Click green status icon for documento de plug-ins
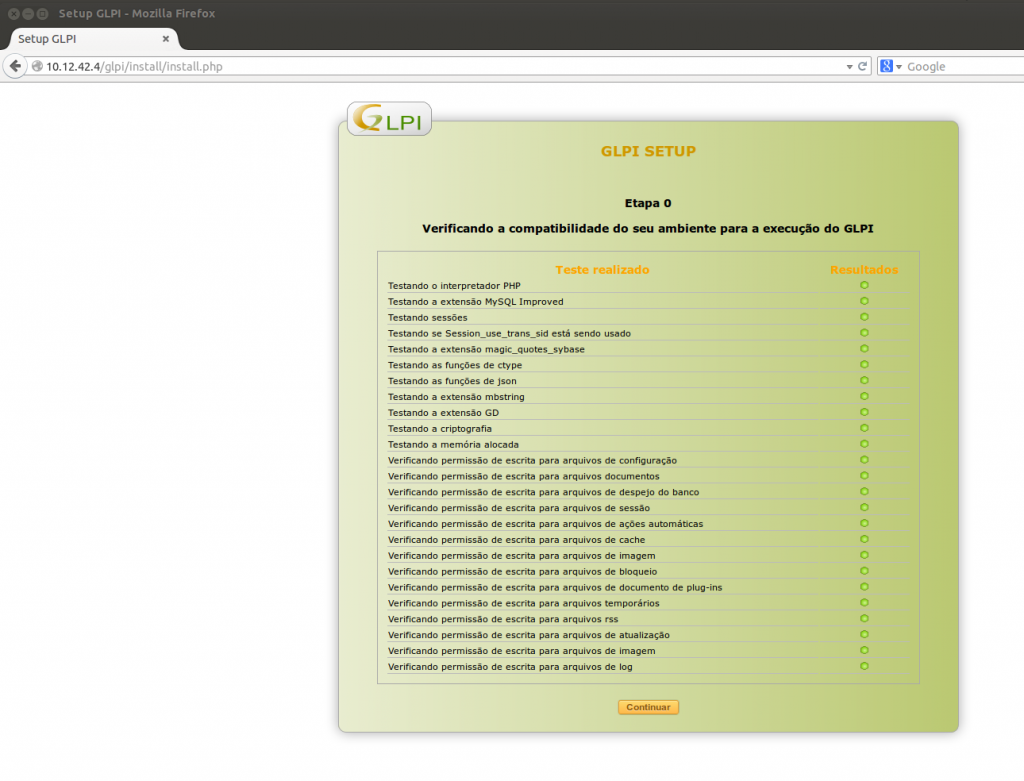The height and width of the screenshot is (781, 1024). tap(864, 587)
